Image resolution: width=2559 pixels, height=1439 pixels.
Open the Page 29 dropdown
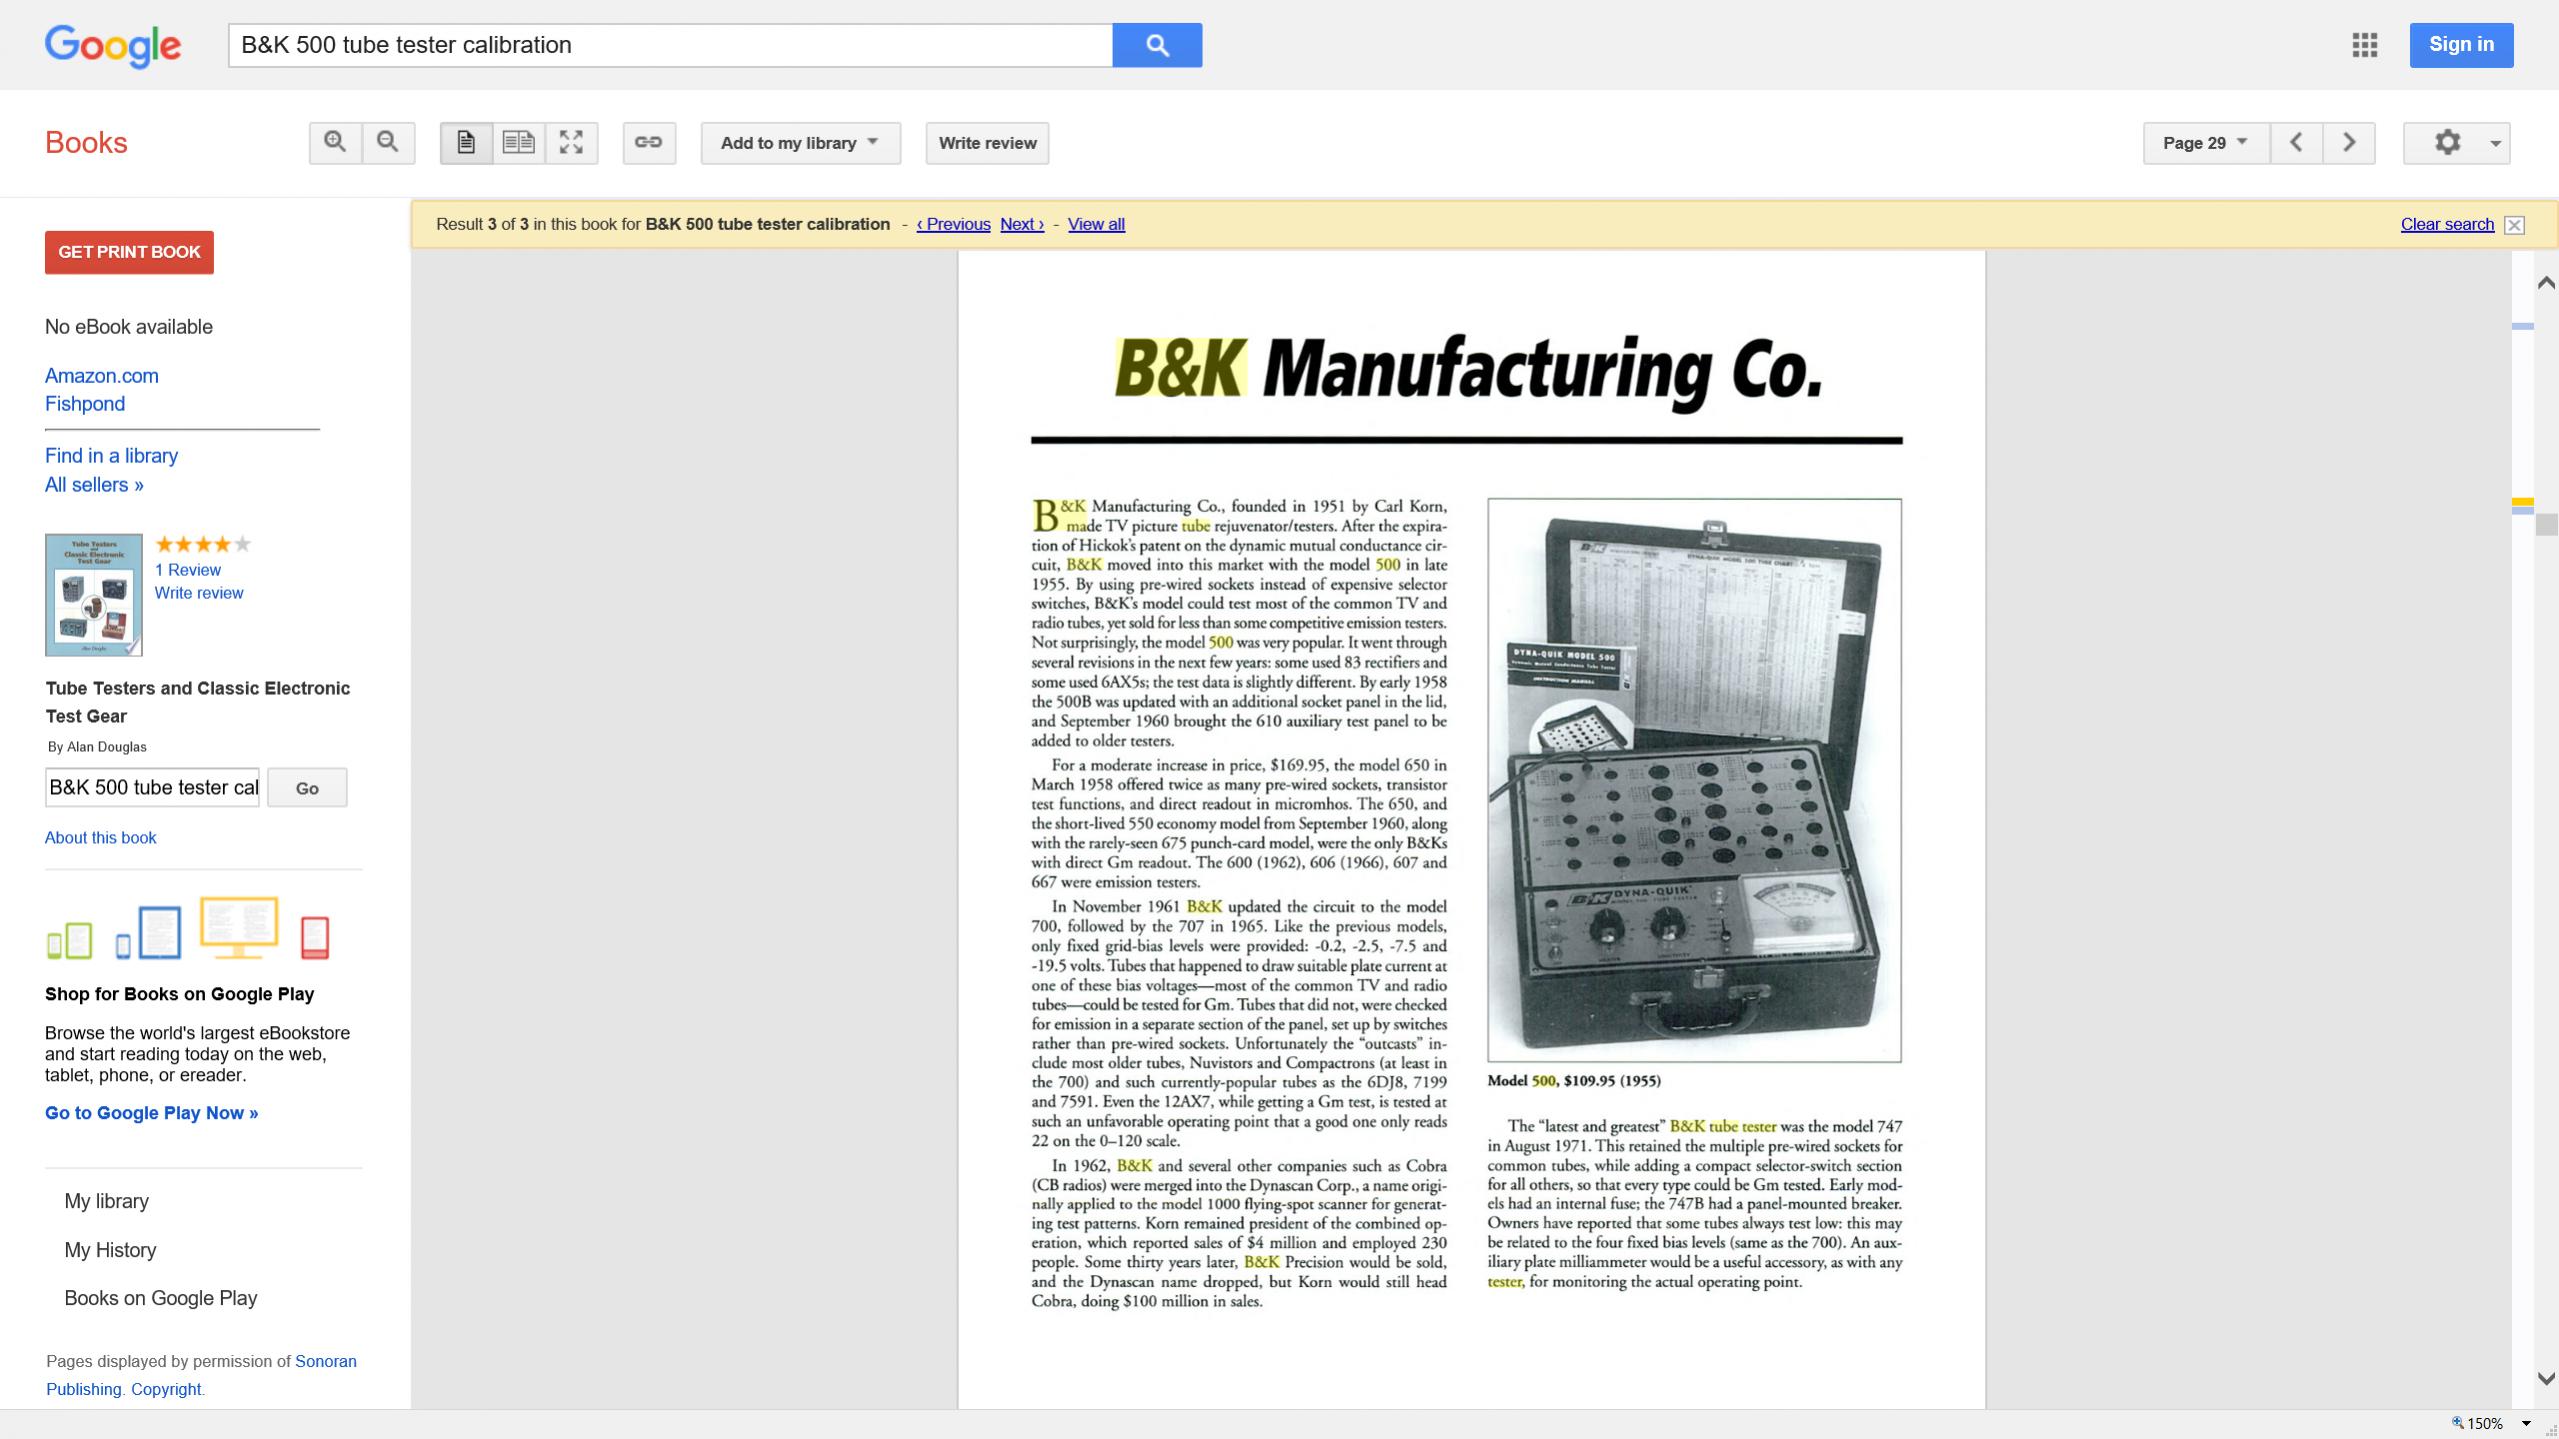tap(2206, 143)
